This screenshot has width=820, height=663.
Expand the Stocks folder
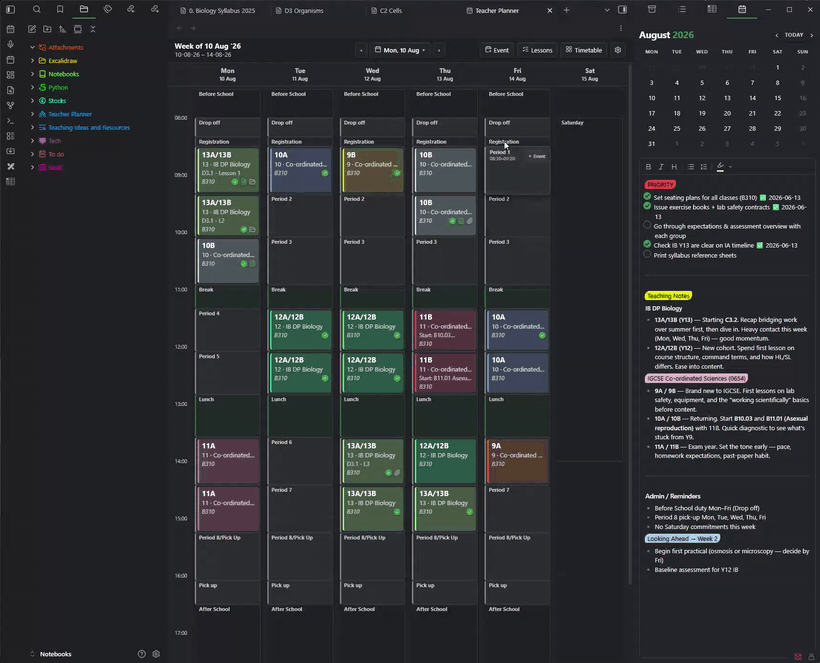32,101
